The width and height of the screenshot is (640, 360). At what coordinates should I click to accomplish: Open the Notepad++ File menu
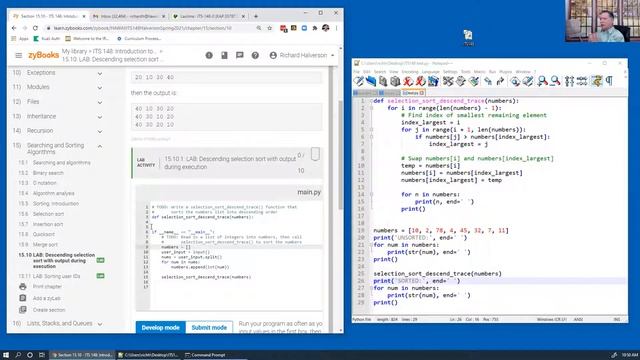[x=356, y=72]
